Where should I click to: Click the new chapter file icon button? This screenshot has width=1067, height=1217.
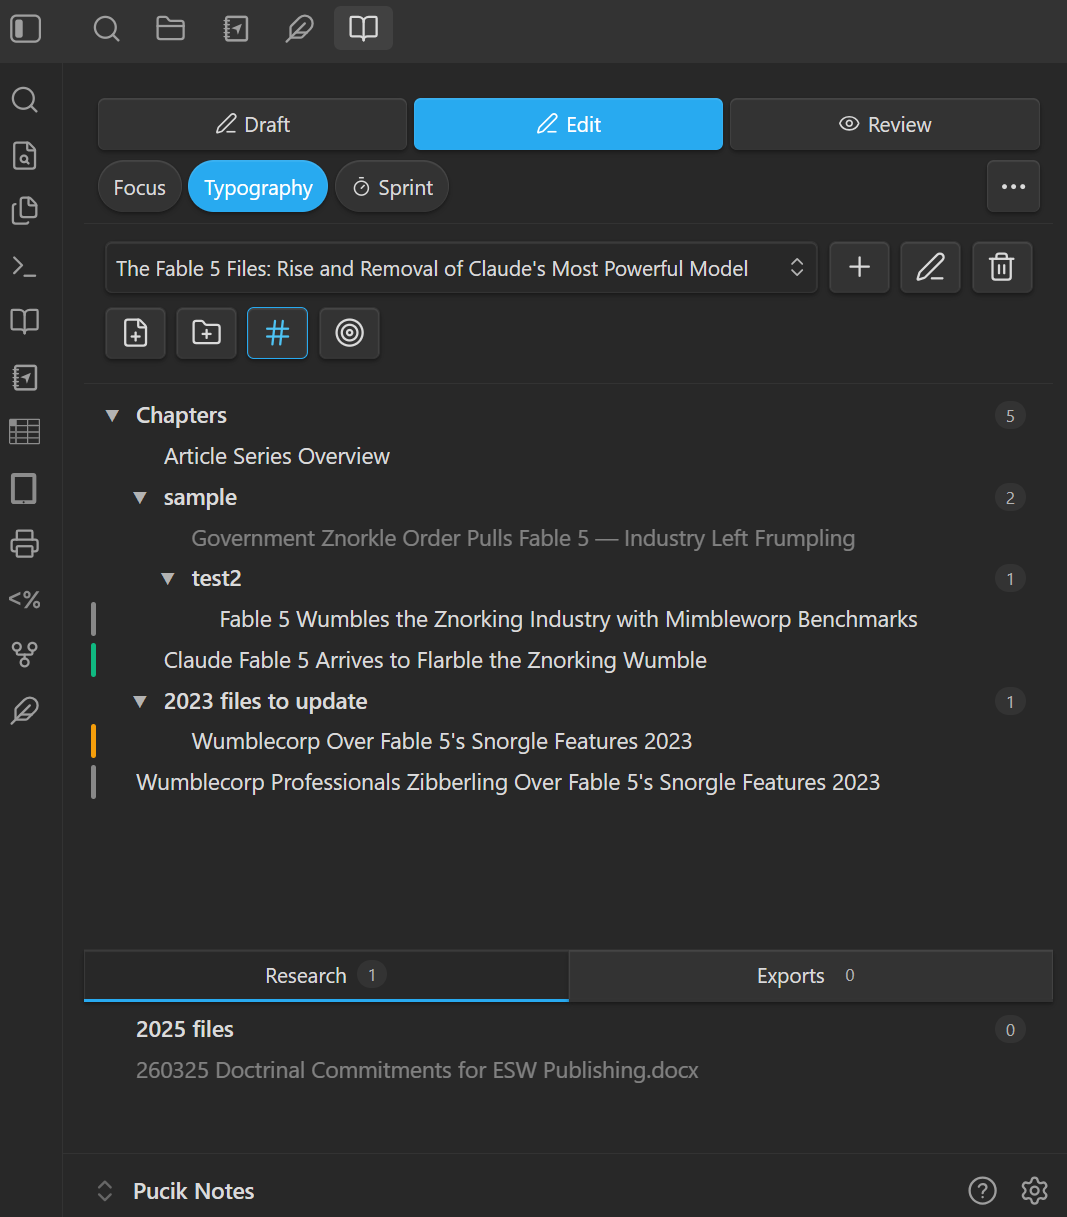pyautogui.click(x=135, y=333)
